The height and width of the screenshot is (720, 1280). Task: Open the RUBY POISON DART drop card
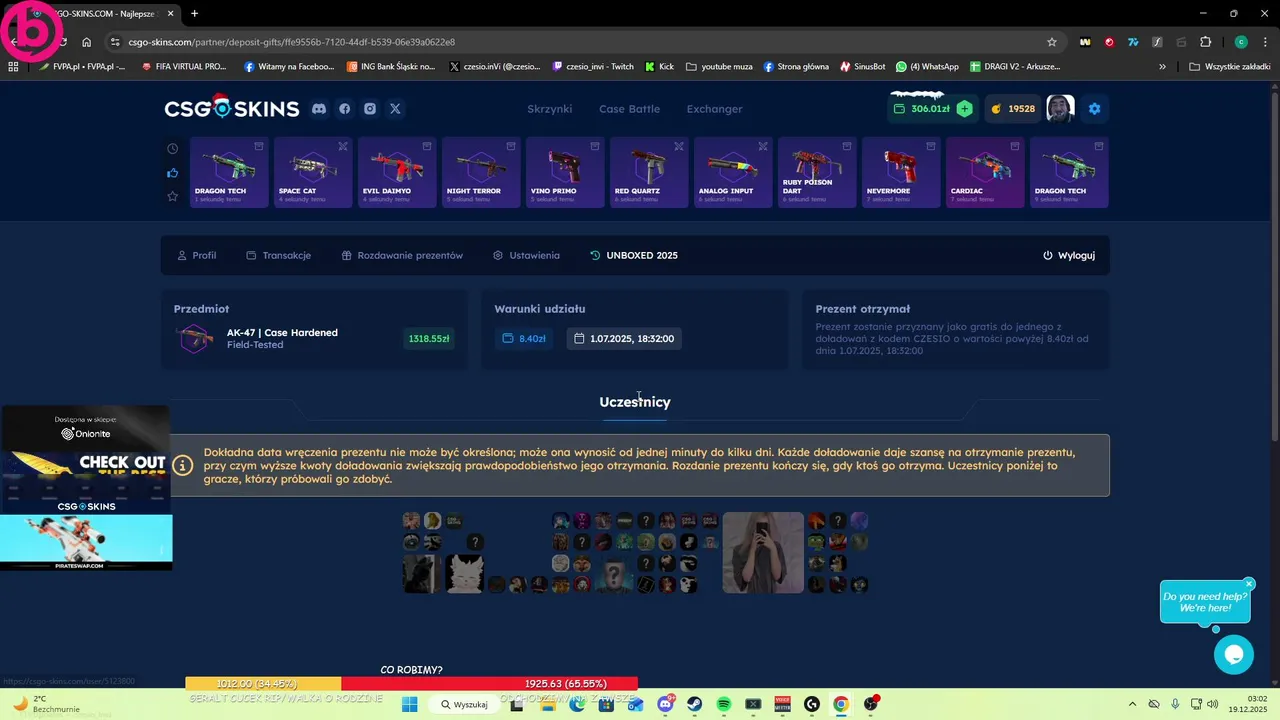[815, 172]
